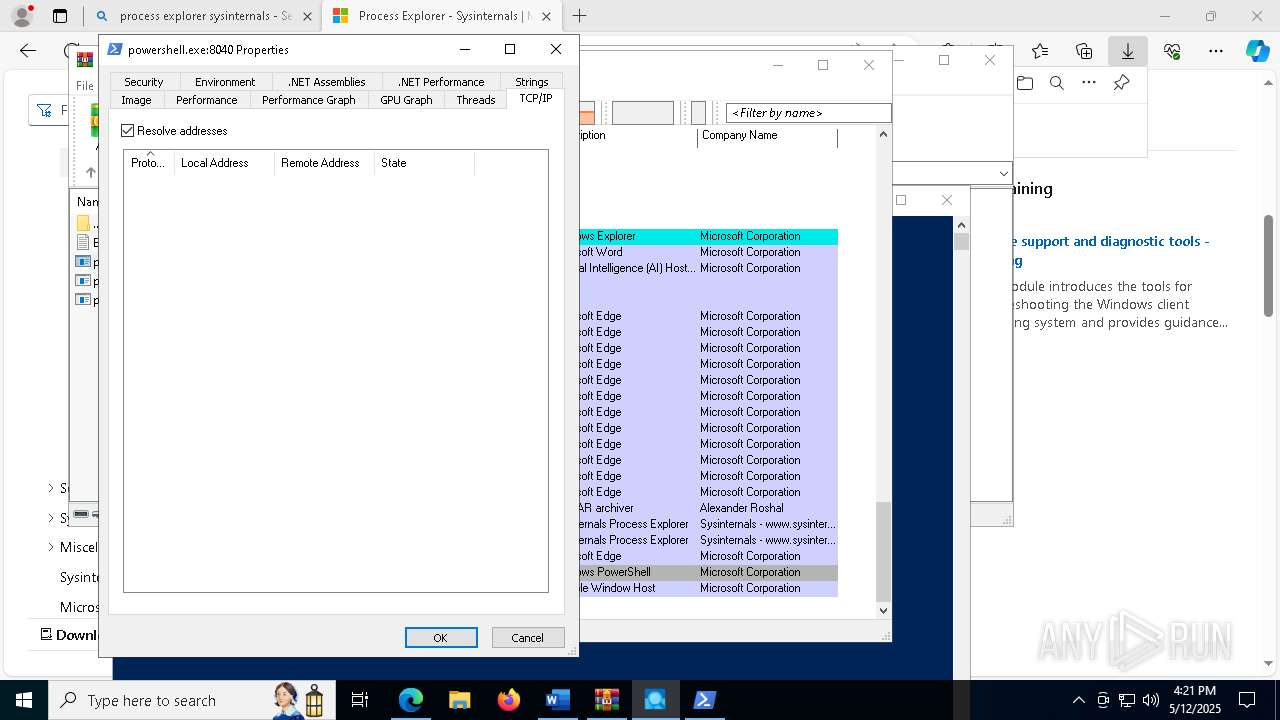Open downloads folder icon in downloads panel

click(x=1024, y=83)
